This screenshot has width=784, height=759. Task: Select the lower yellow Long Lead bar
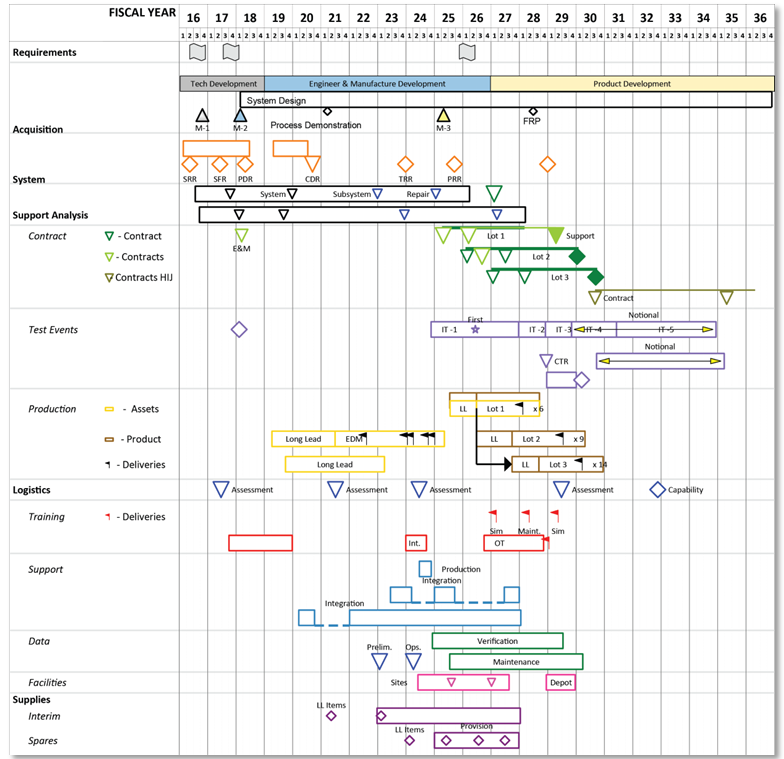coord(334,464)
